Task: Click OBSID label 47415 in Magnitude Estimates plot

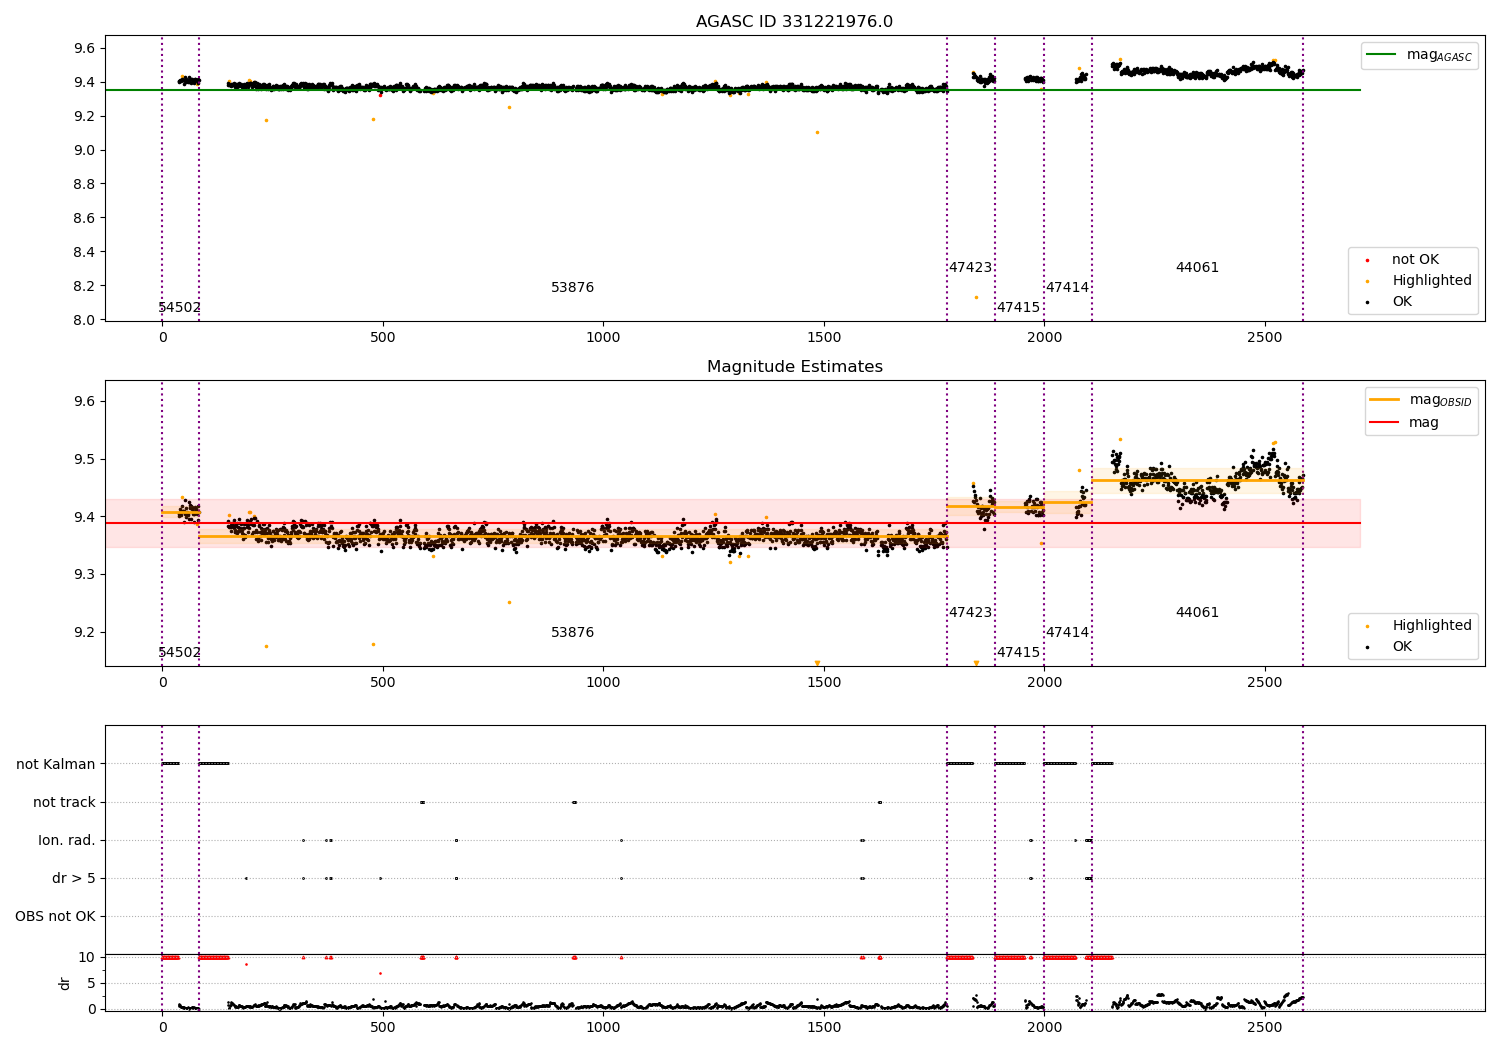Action: point(1018,653)
